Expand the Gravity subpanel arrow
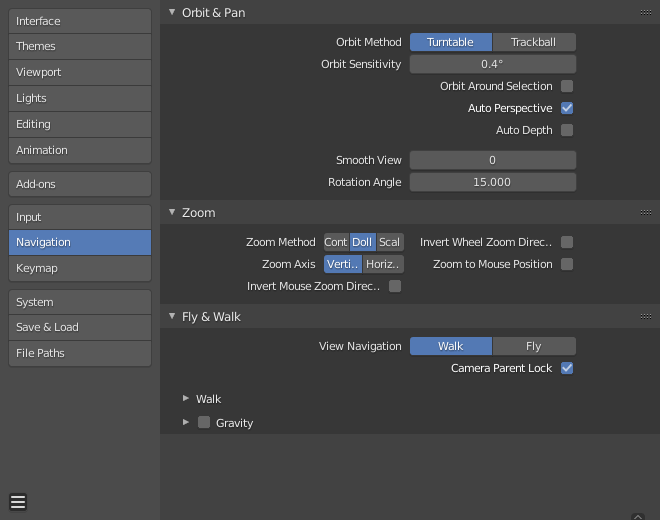This screenshot has height=520, width=660. (186, 422)
